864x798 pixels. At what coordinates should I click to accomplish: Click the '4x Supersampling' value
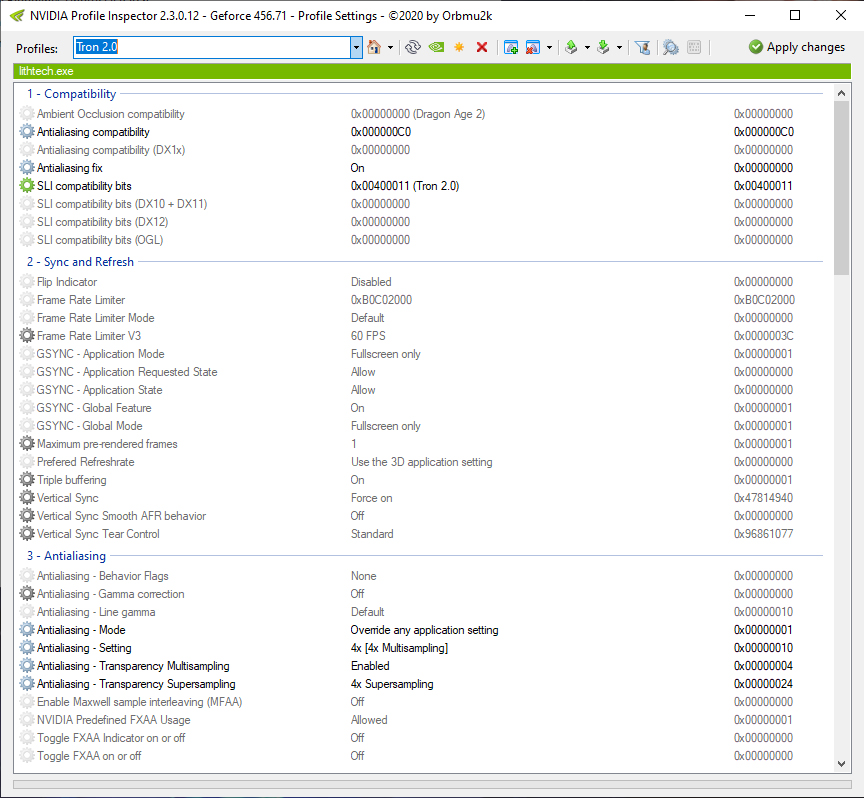pyautogui.click(x=392, y=683)
